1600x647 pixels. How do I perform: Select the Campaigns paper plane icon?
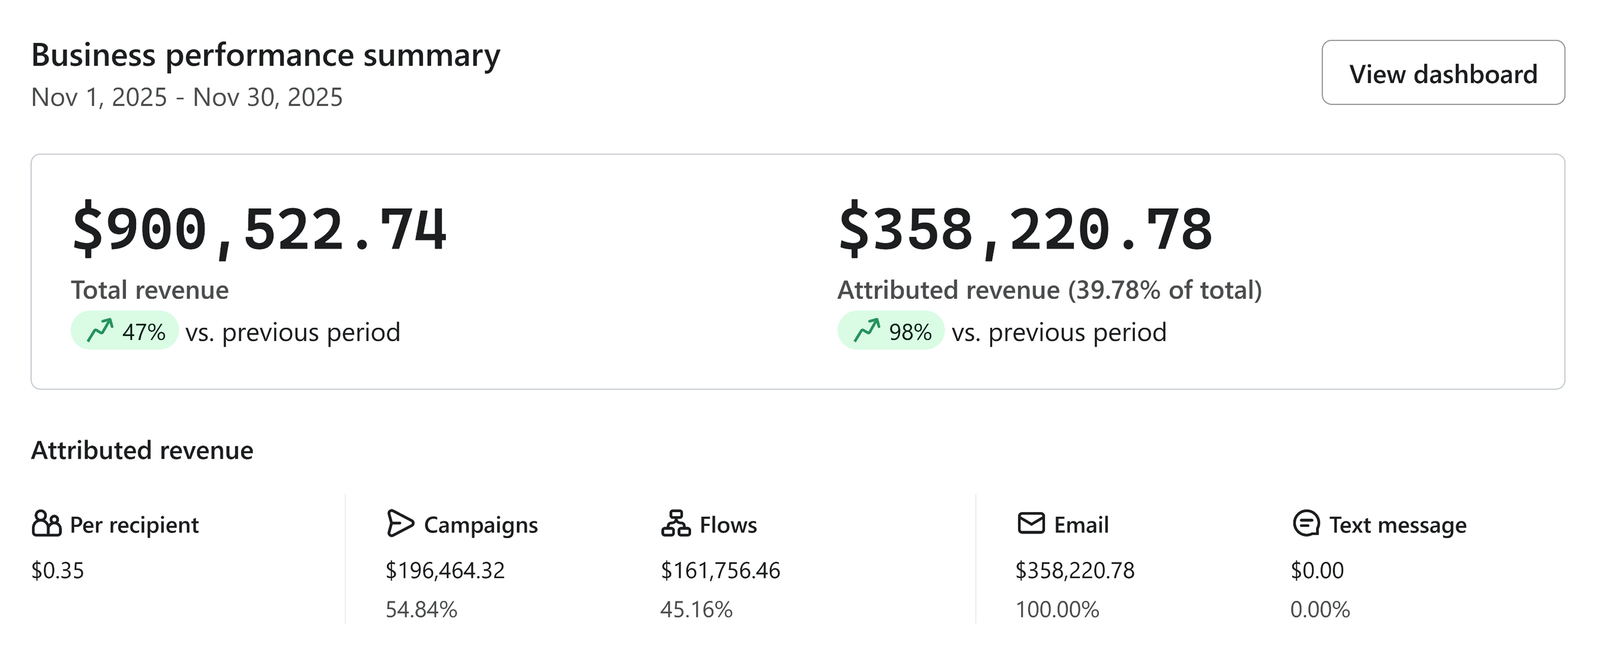click(x=400, y=524)
